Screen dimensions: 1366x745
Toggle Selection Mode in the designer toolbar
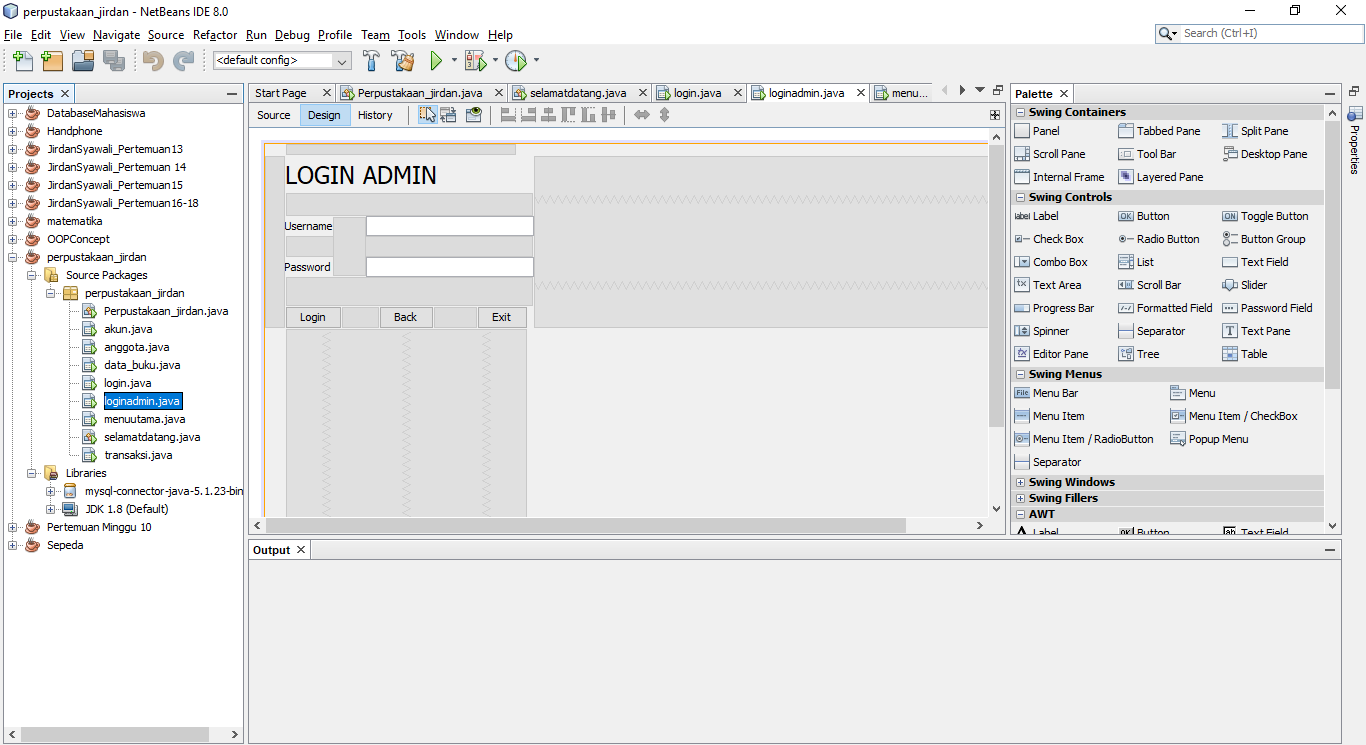(x=427, y=114)
